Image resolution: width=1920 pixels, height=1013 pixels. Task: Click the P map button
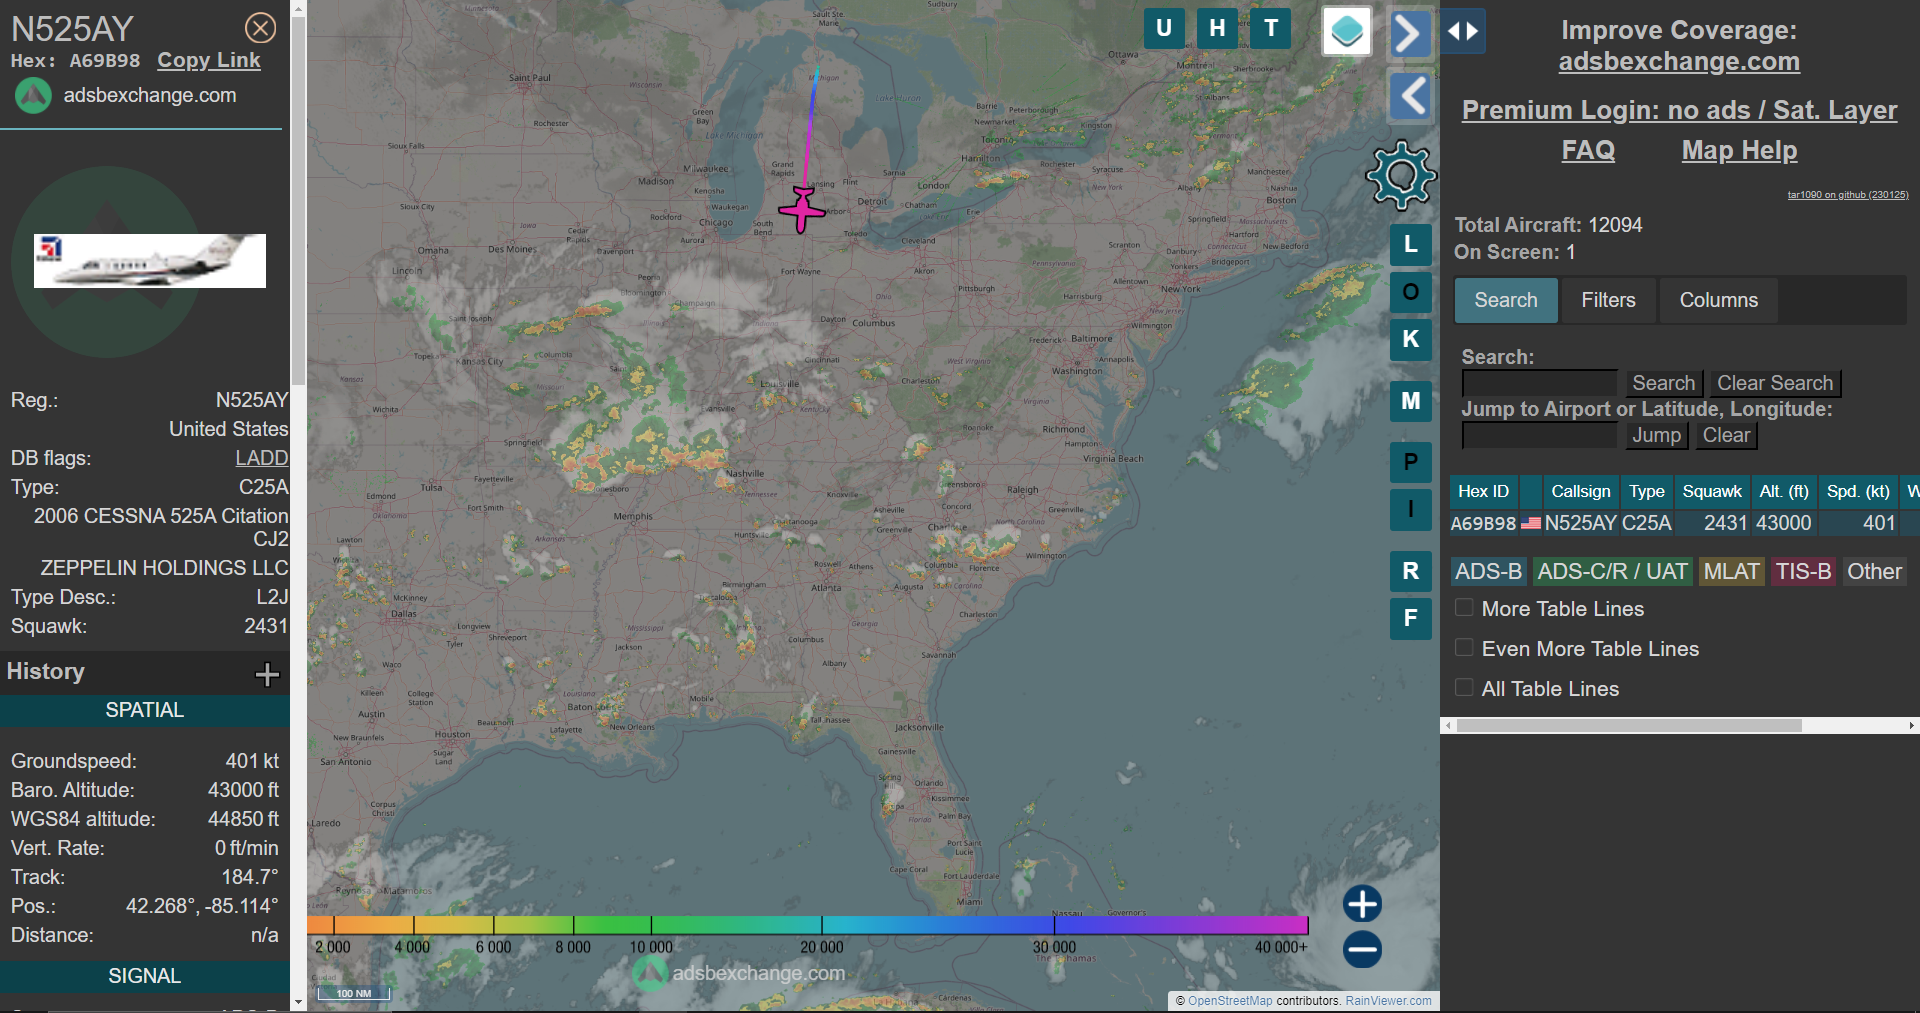click(1410, 462)
